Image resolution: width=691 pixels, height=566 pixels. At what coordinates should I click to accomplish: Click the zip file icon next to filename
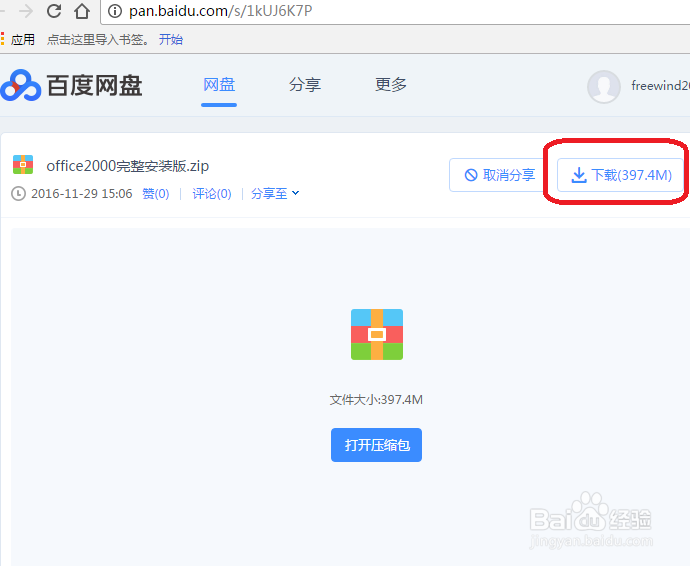coord(23,164)
